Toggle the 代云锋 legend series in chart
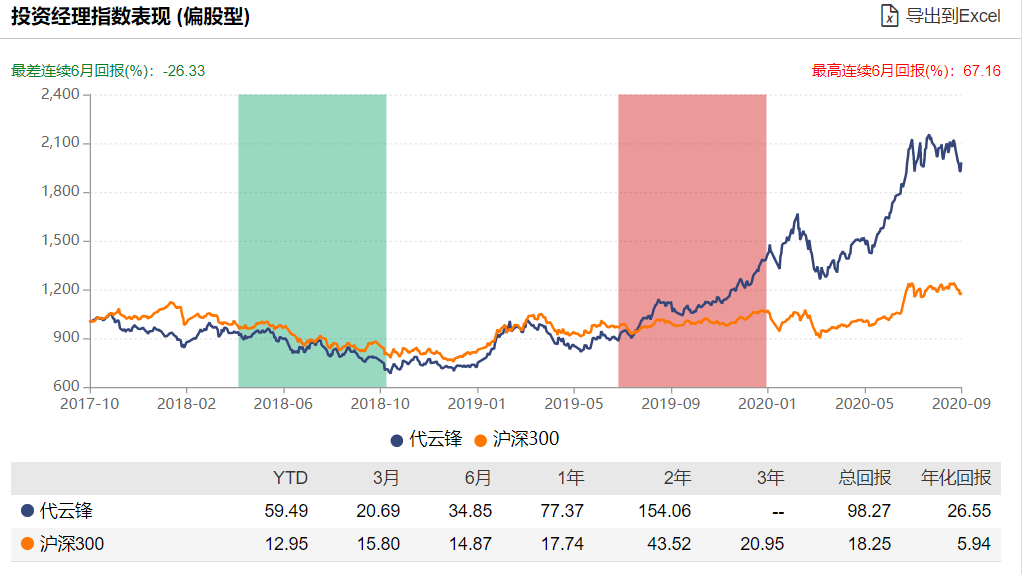This screenshot has height=574, width=1022. [x=426, y=439]
